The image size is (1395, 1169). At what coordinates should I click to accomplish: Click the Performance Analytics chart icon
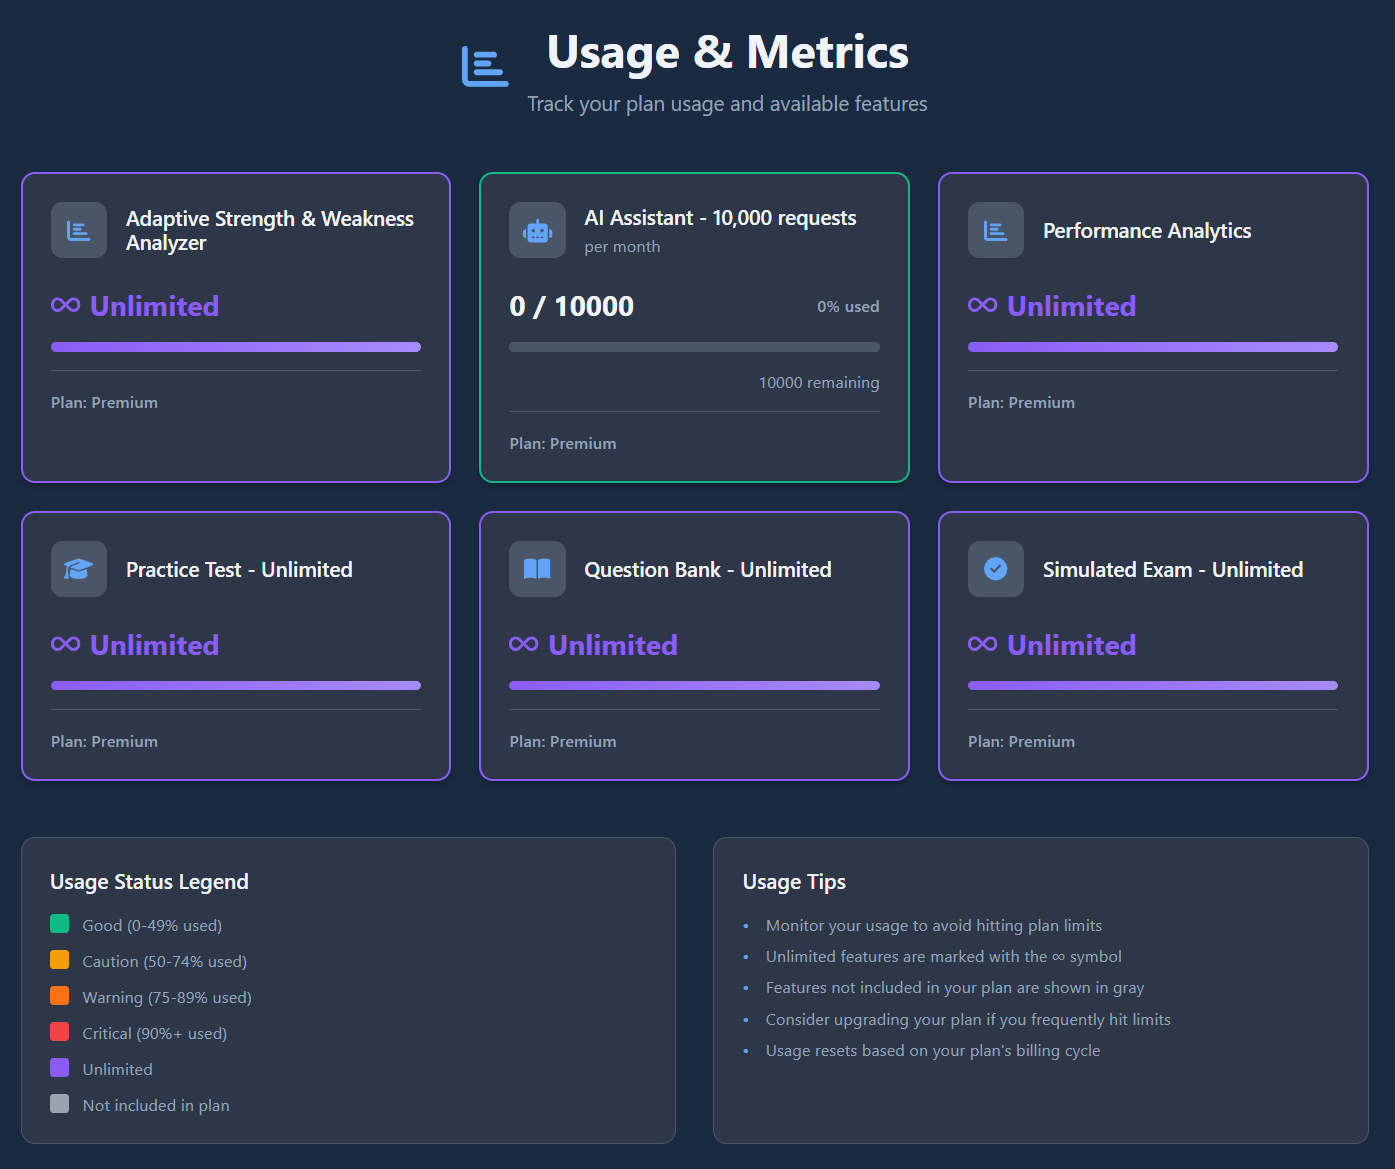pos(995,230)
